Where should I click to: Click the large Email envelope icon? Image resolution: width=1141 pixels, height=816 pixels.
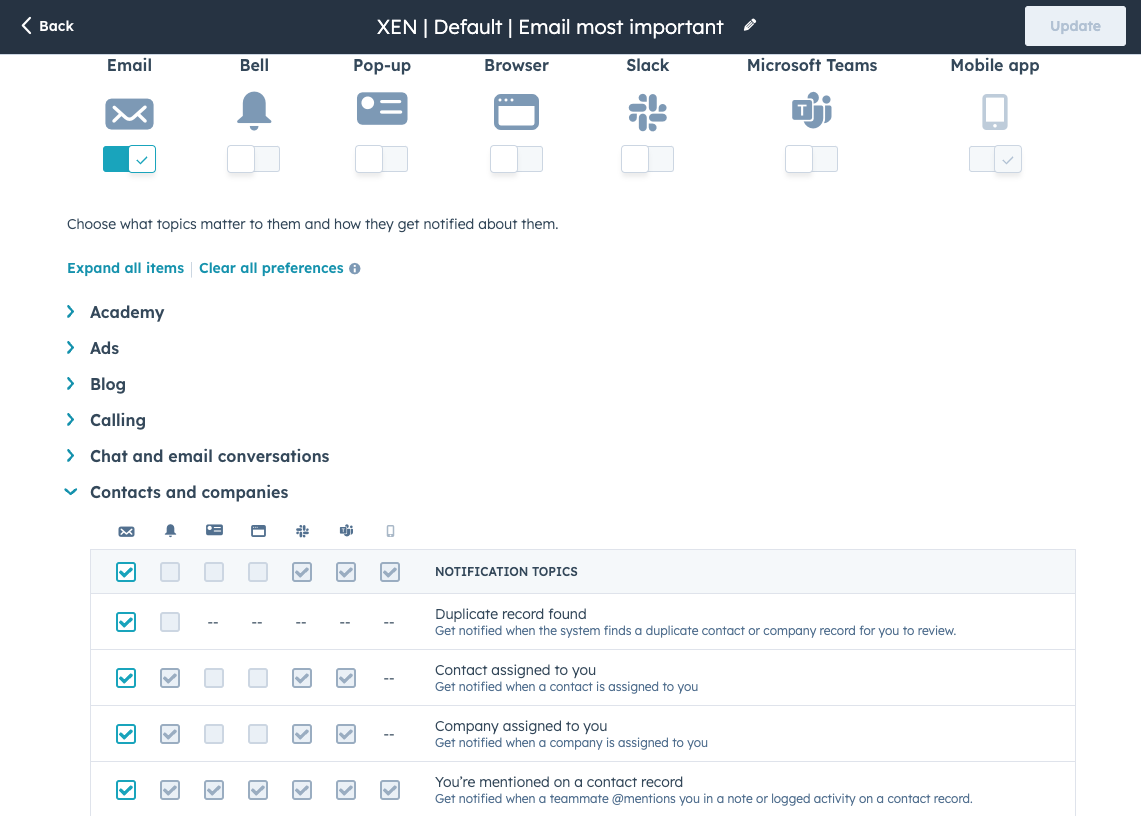tap(129, 113)
